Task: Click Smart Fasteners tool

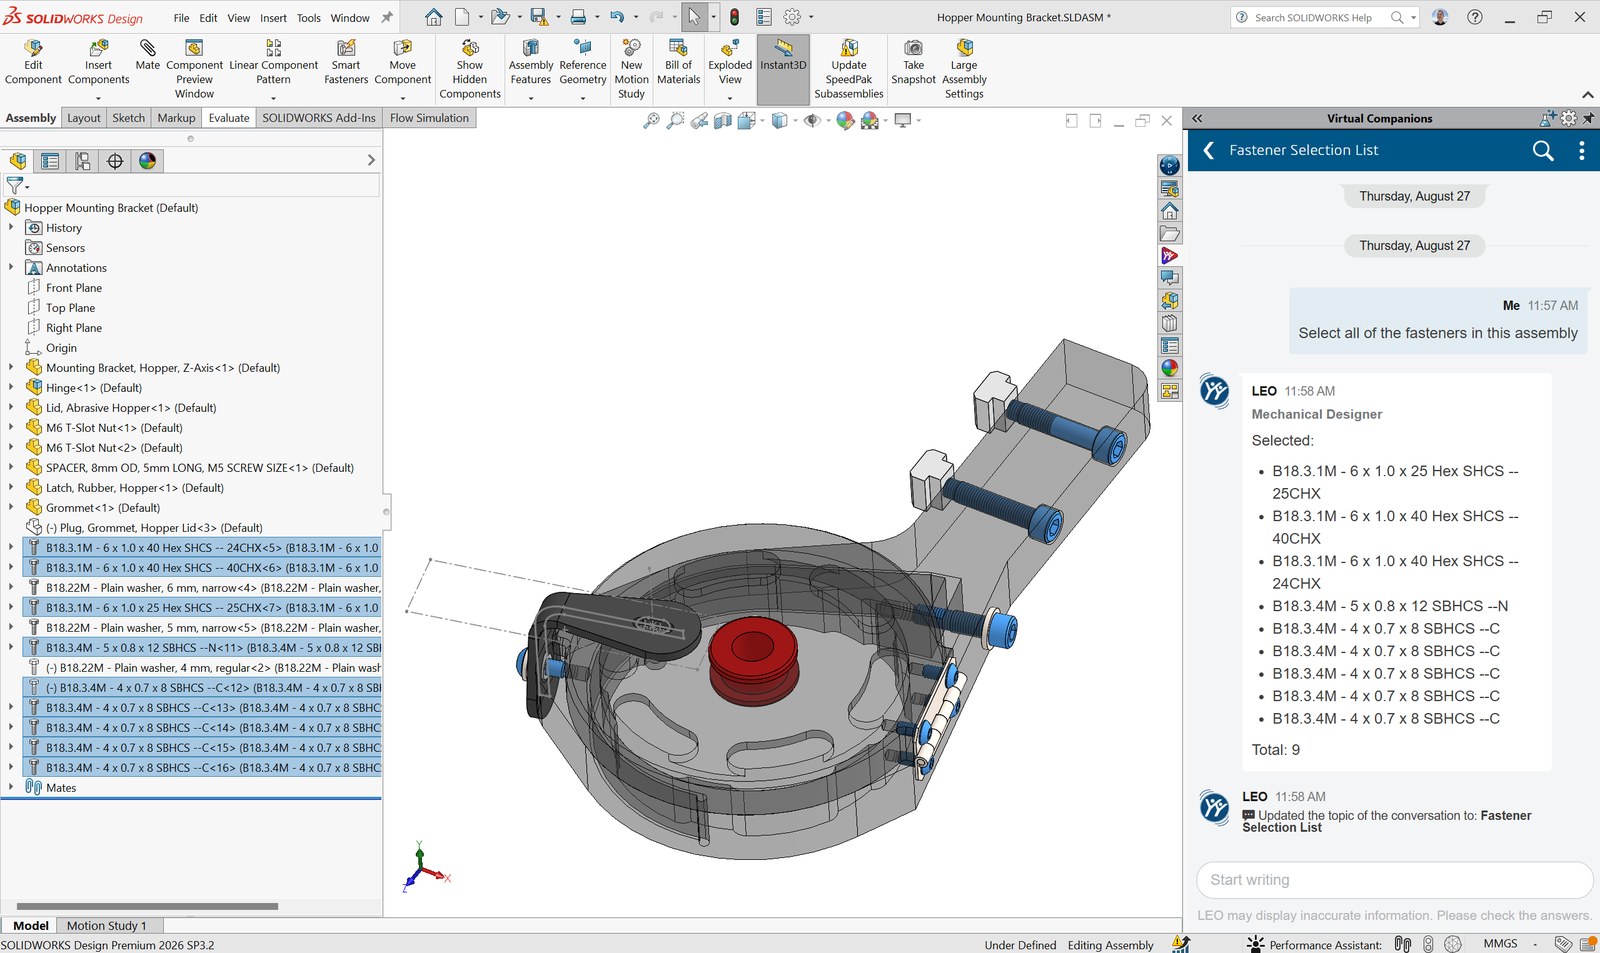Action: [346, 63]
